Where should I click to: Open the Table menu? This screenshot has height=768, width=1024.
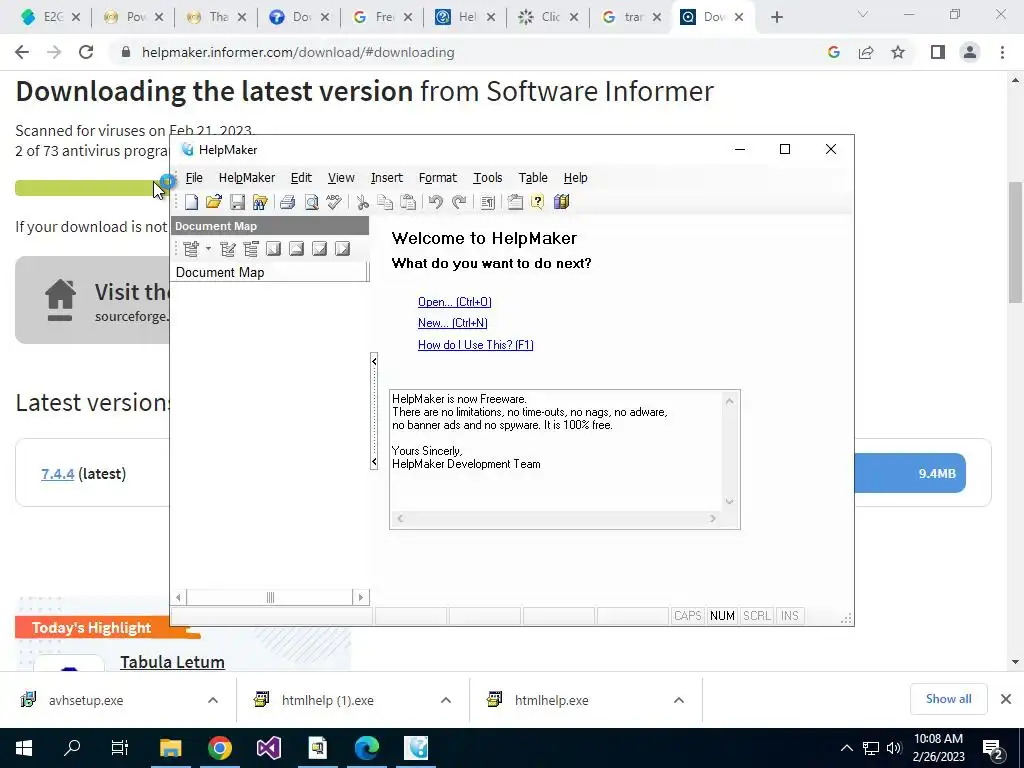pyautogui.click(x=533, y=178)
